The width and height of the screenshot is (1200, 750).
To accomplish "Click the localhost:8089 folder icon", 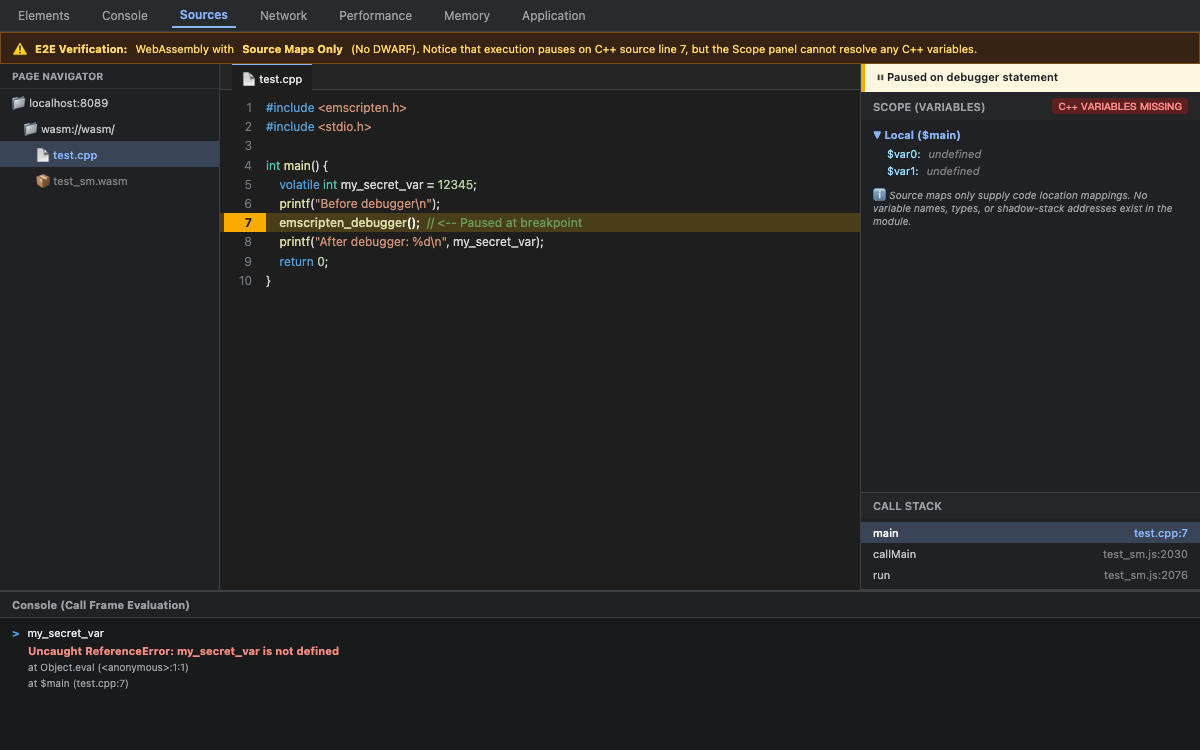I will (x=18, y=103).
